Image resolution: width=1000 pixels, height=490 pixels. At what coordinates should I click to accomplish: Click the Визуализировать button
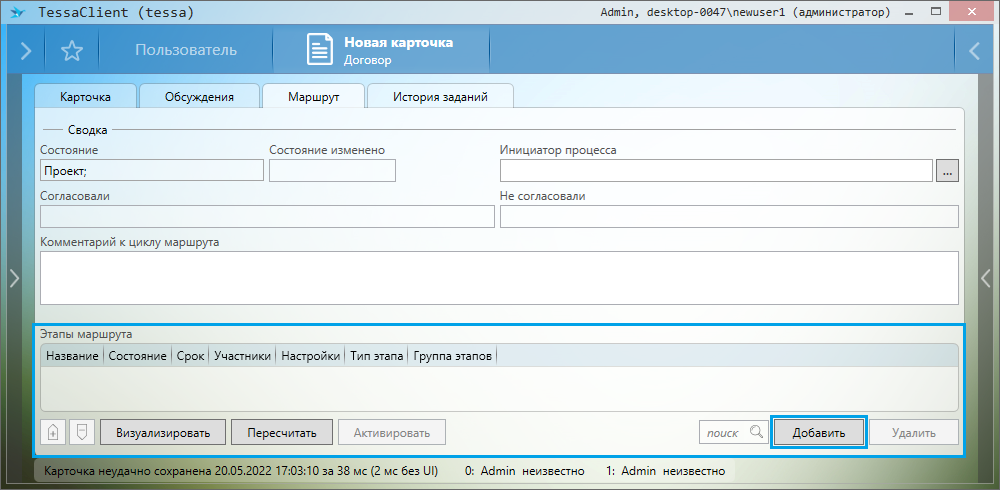(x=163, y=432)
